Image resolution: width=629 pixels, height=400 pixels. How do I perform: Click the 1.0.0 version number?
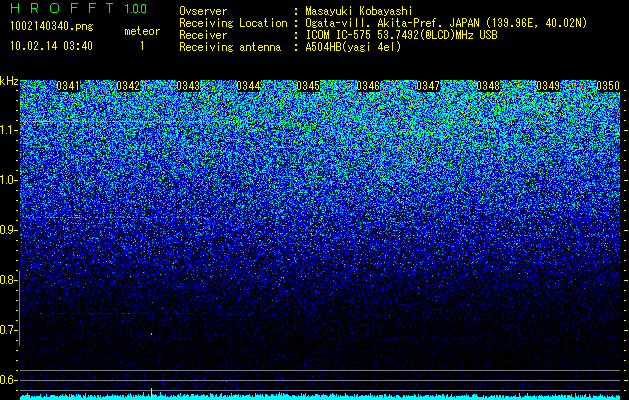point(136,9)
